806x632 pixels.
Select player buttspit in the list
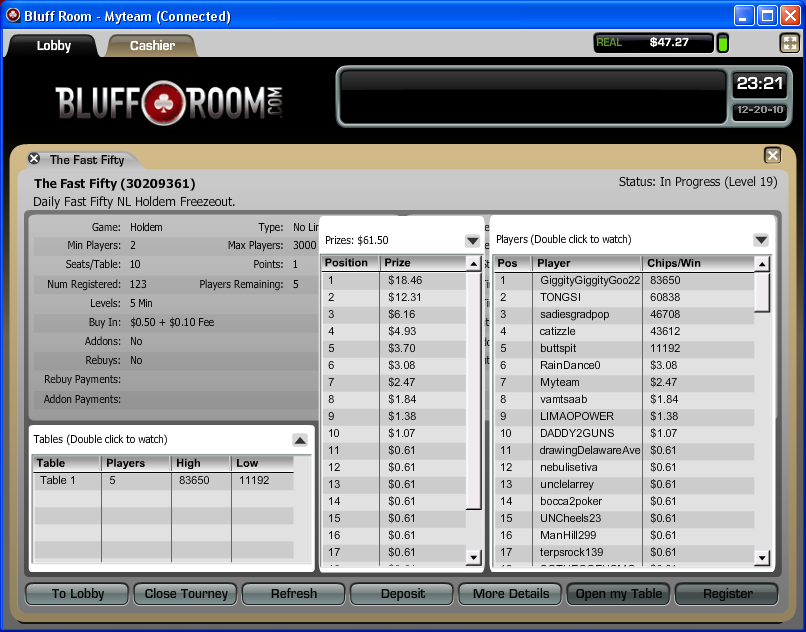[624, 349]
